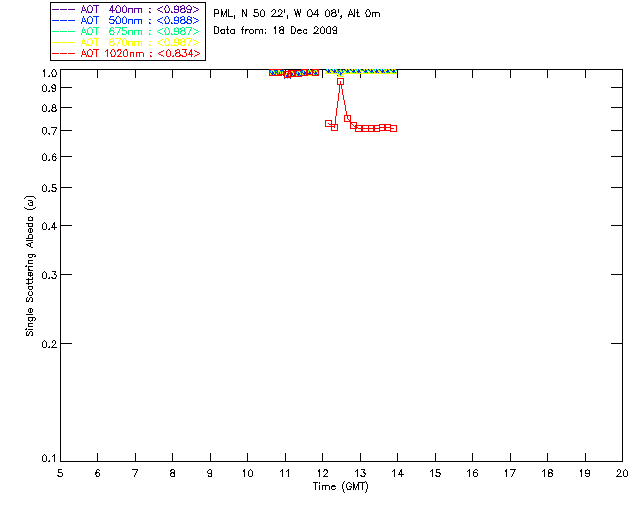Click the AOT 400nm purple legend entry
The image size is (640, 512).
(126, 9)
